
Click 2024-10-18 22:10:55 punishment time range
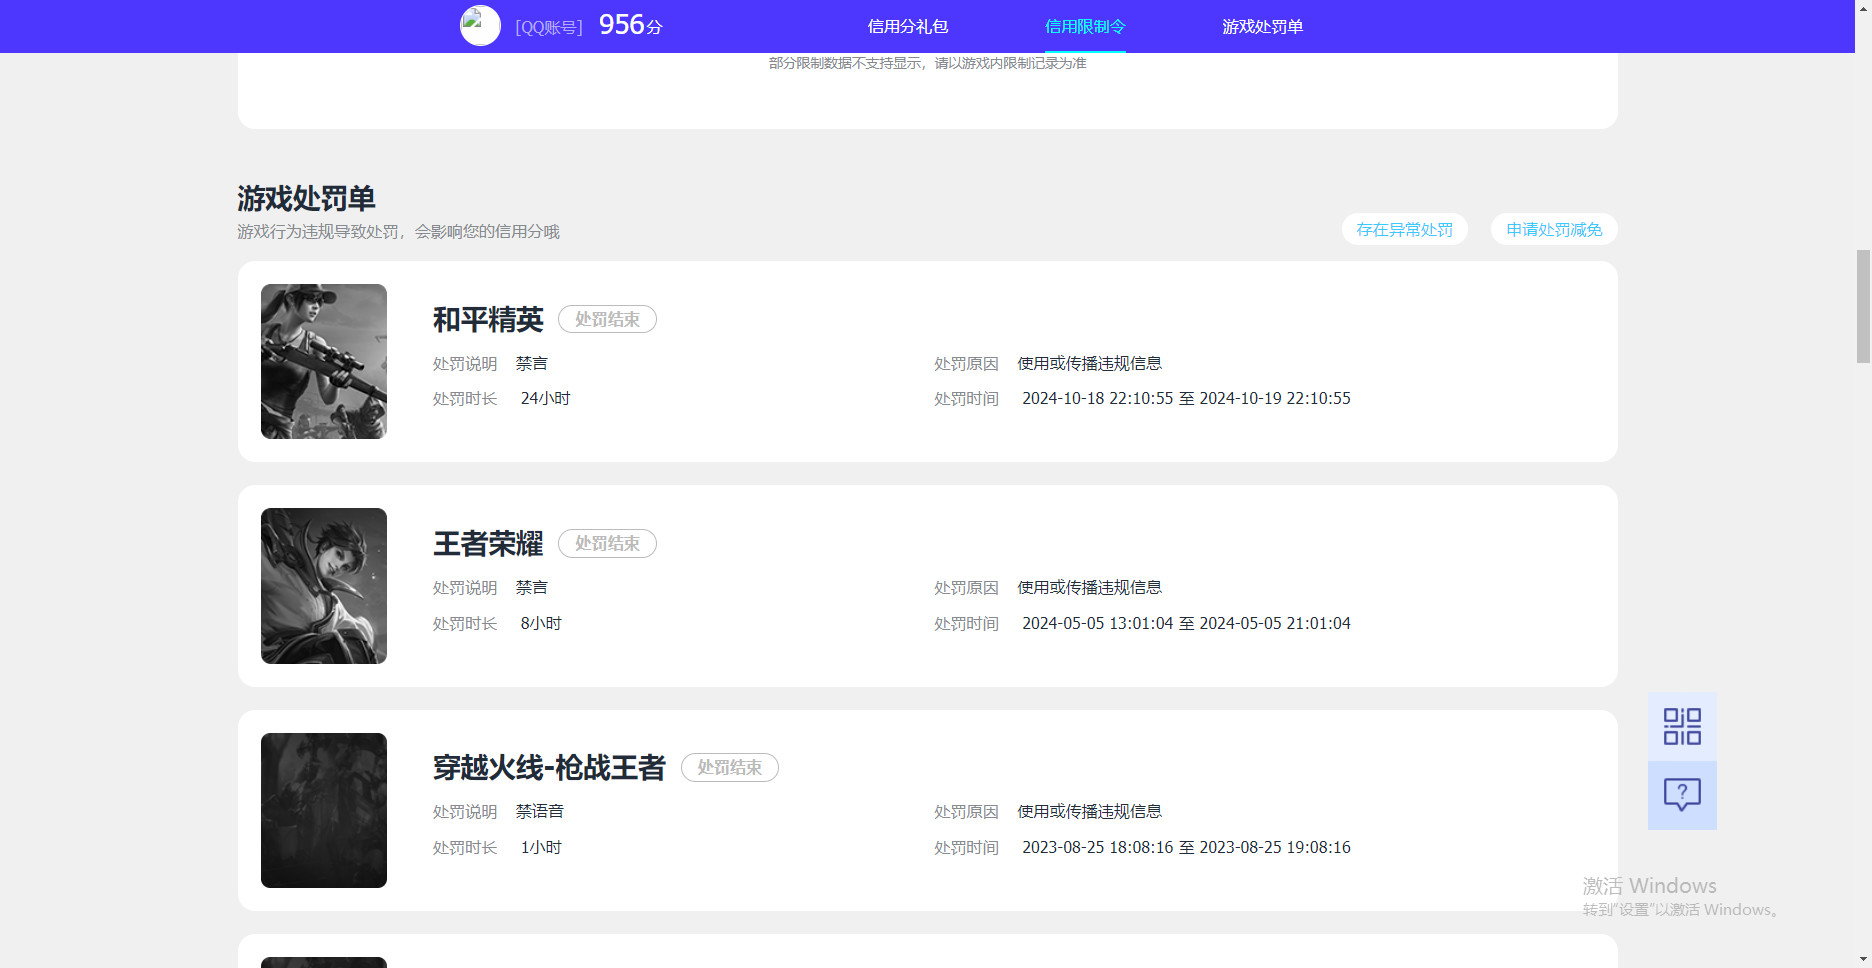click(x=1186, y=398)
